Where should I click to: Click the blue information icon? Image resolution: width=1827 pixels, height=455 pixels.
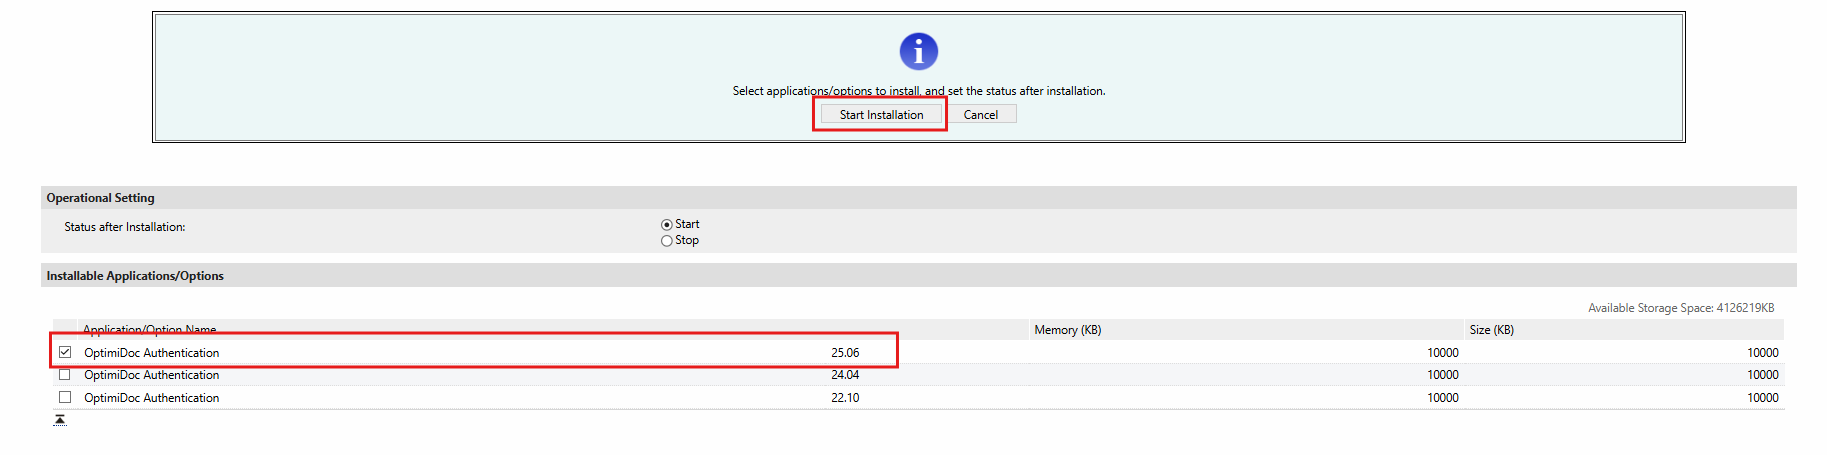[919, 51]
